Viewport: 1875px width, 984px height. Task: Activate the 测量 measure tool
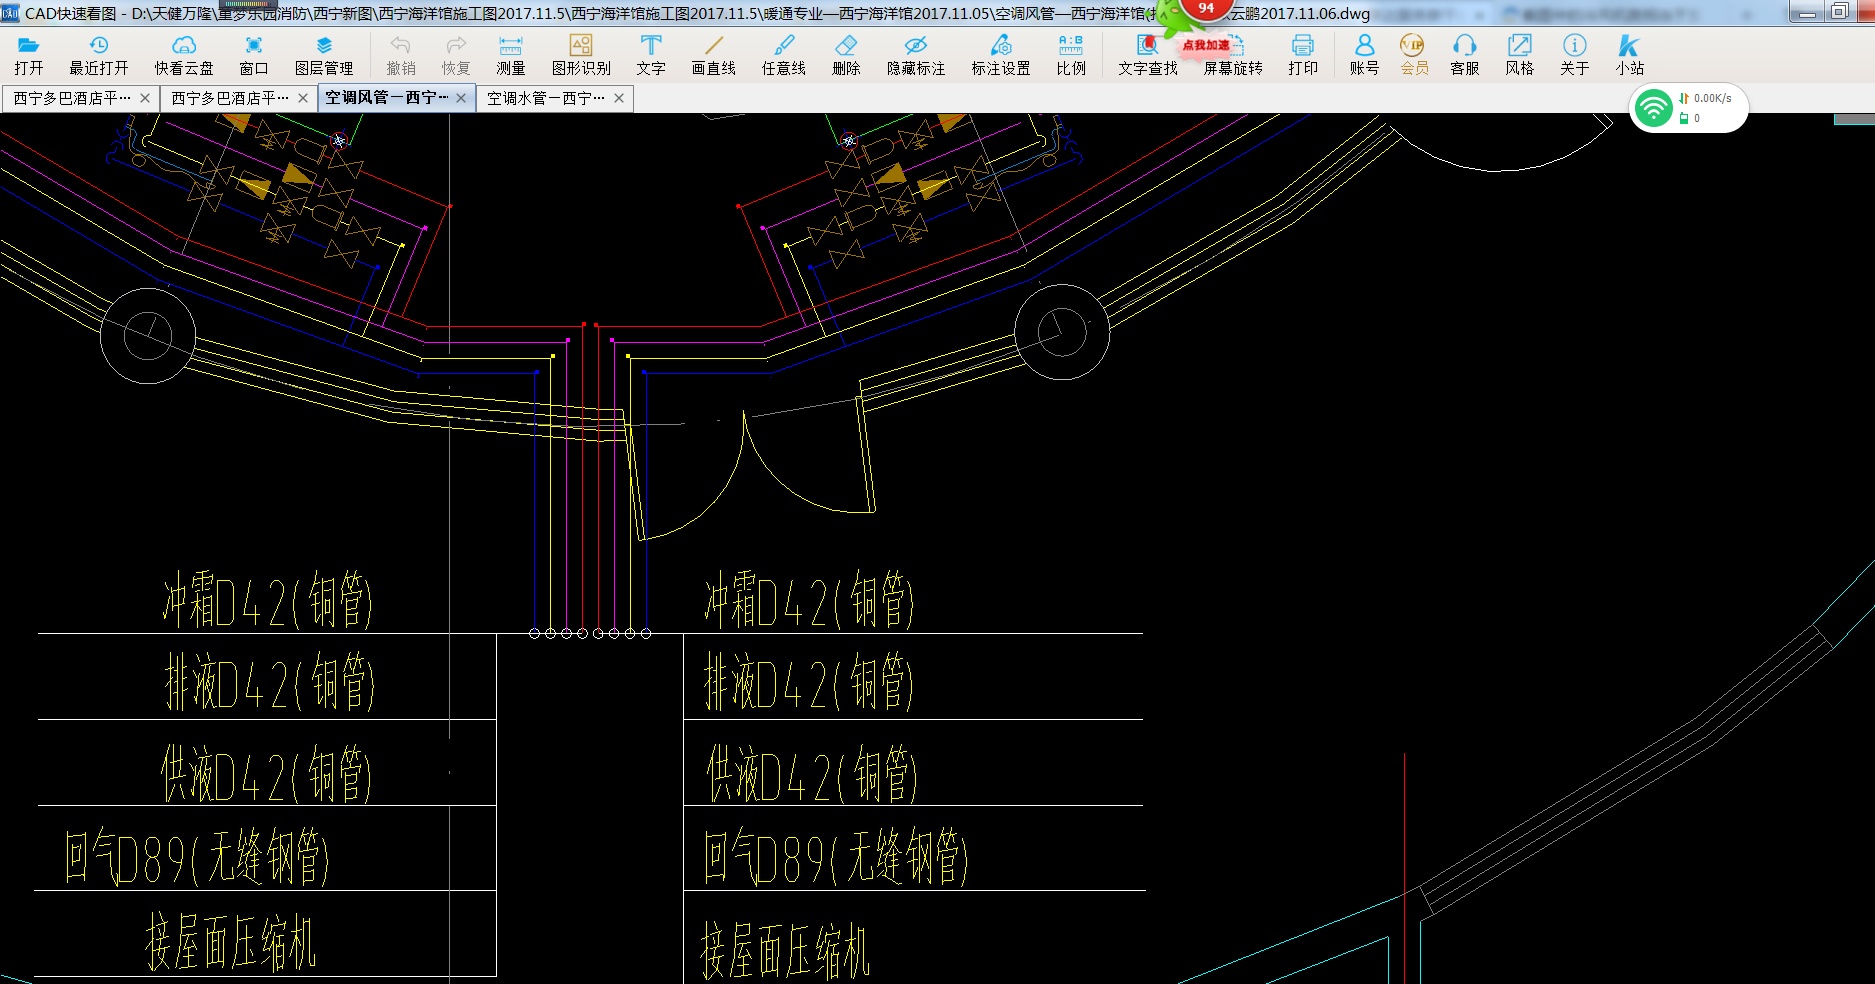tap(511, 55)
